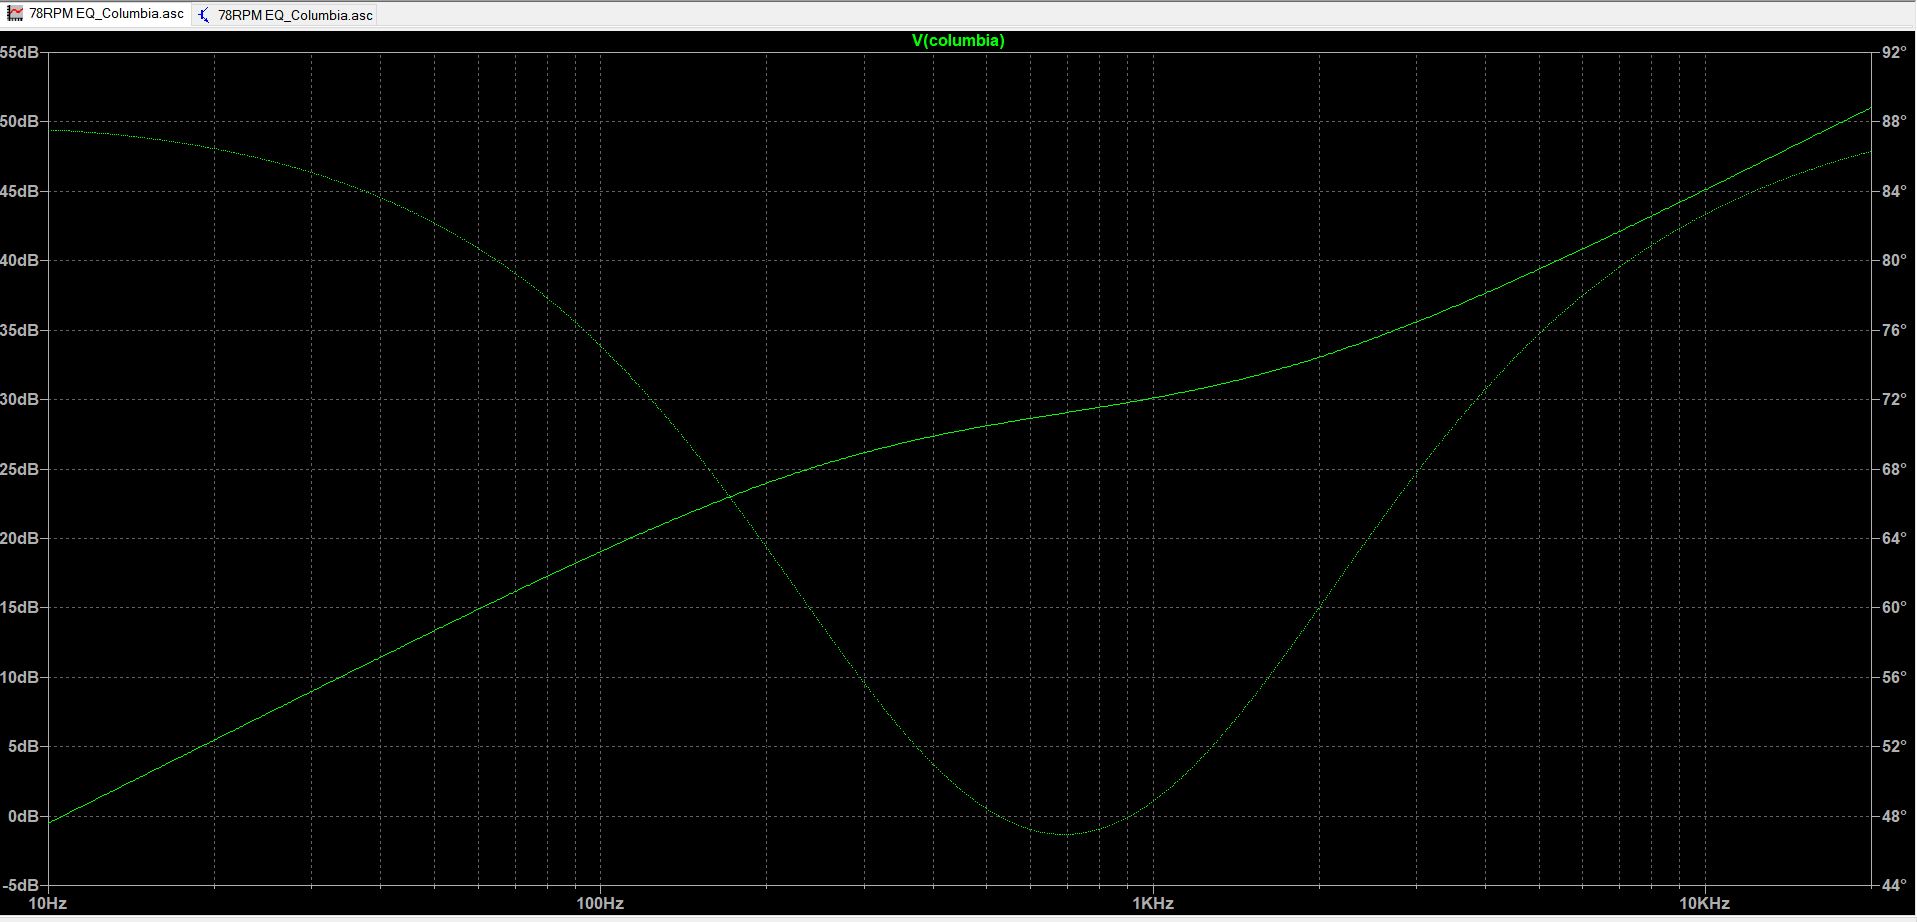Click the -5dB magnitude axis label

(20, 885)
